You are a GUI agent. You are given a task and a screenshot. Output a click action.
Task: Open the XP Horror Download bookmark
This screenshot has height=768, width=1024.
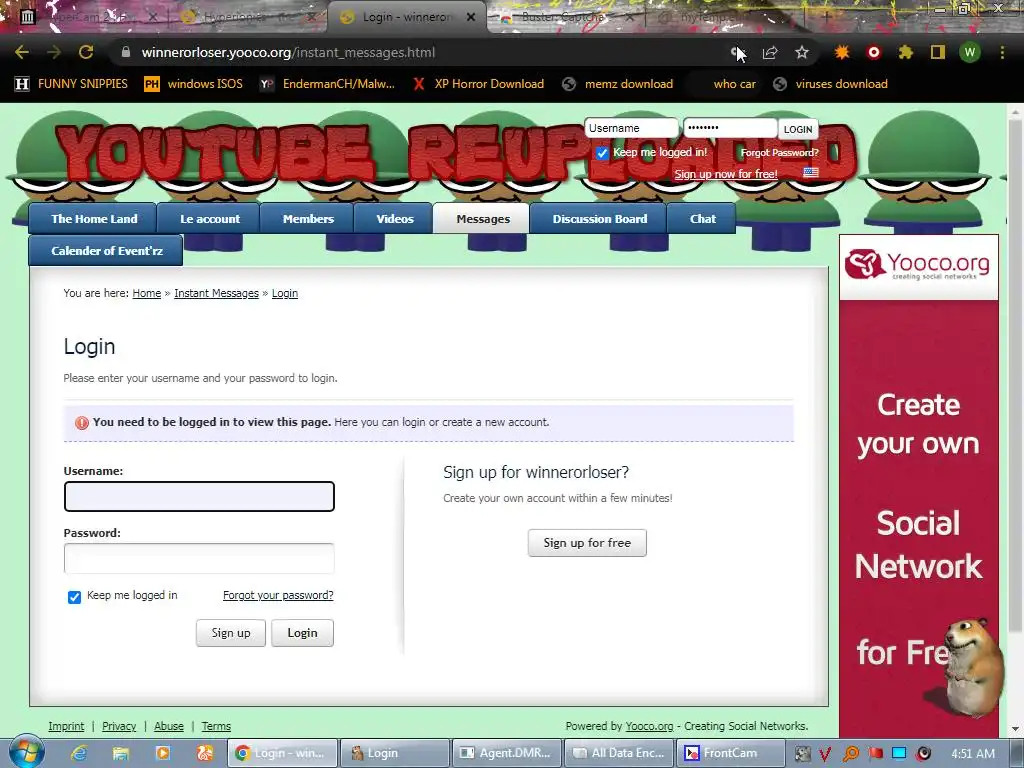point(479,84)
